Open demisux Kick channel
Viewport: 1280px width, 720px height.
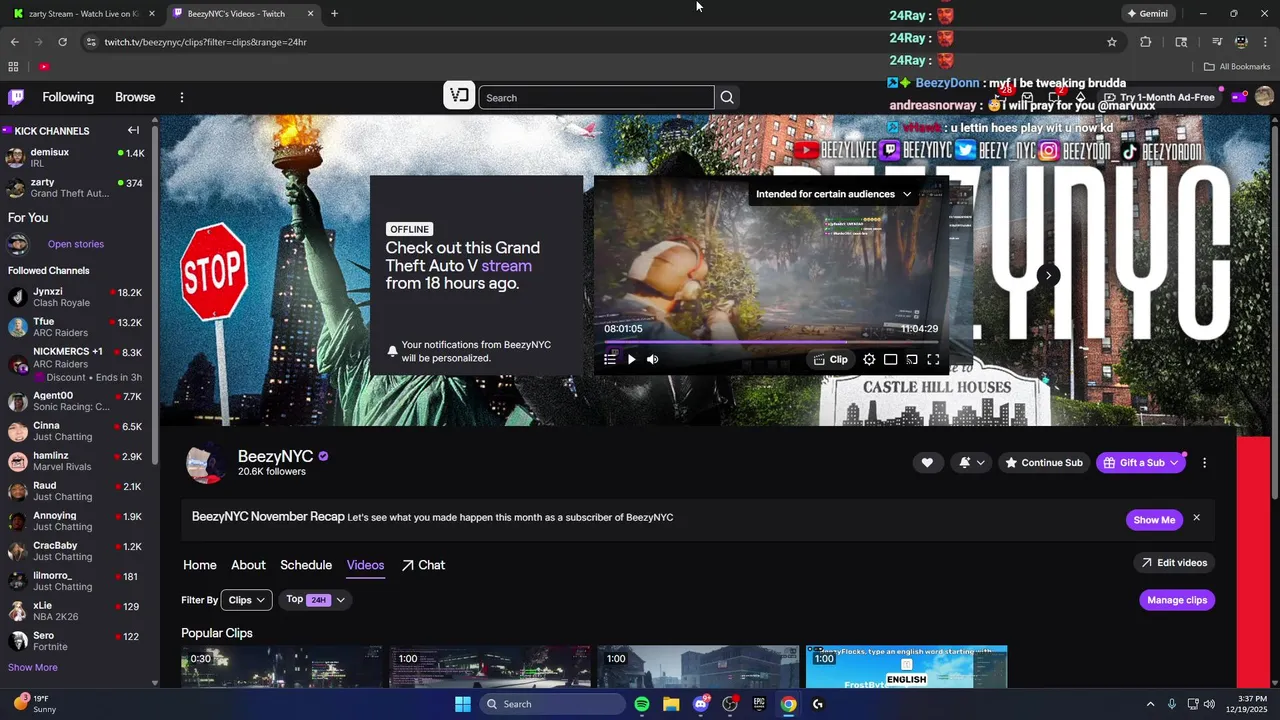(76, 158)
